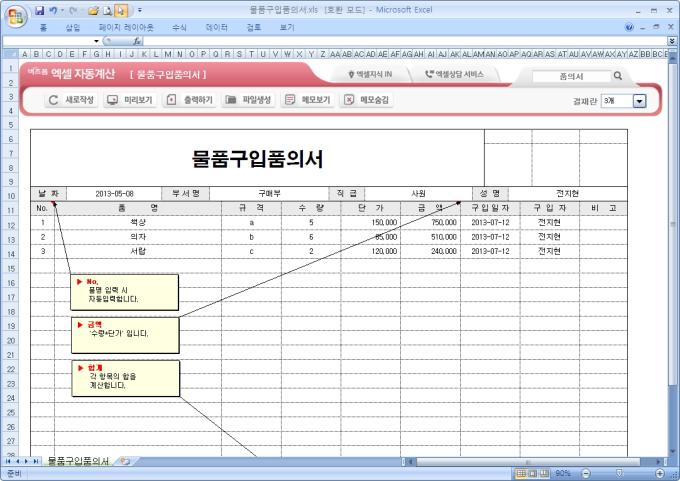Select the 품명 cell 의자
Screen dimensions: 680x481
[138, 237]
